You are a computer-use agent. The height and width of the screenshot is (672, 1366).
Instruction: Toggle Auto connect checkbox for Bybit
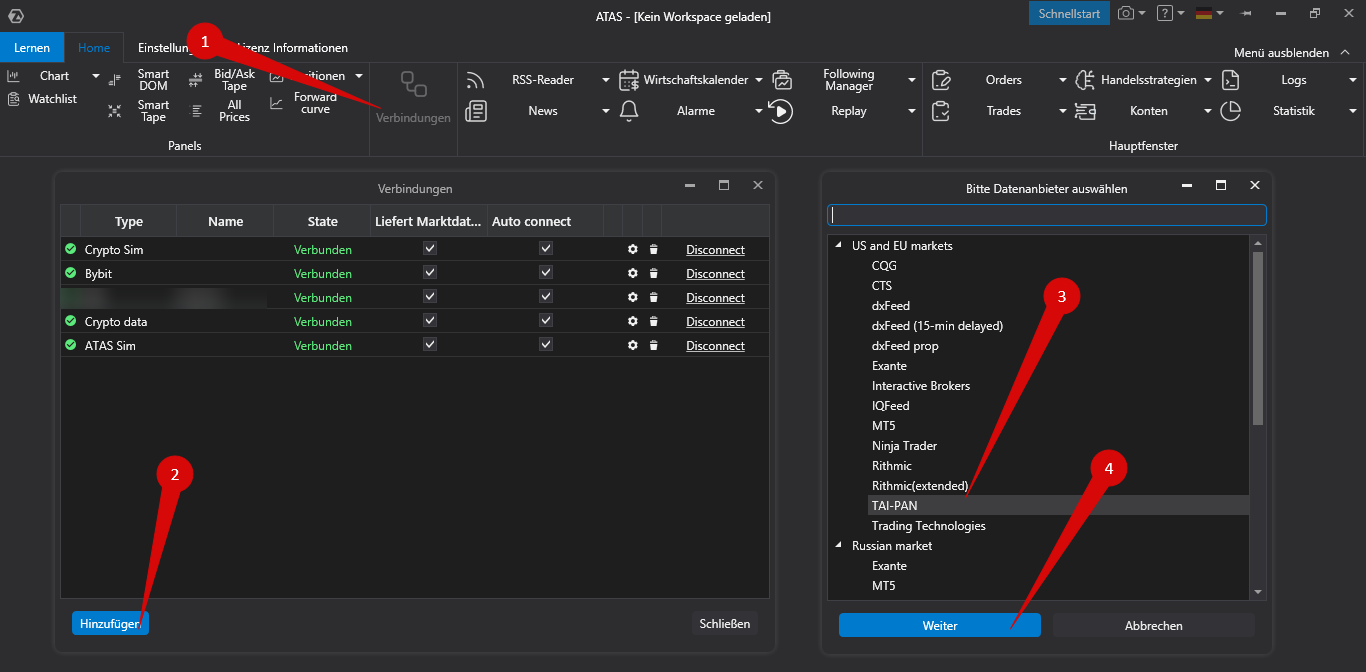pos(546,273)
